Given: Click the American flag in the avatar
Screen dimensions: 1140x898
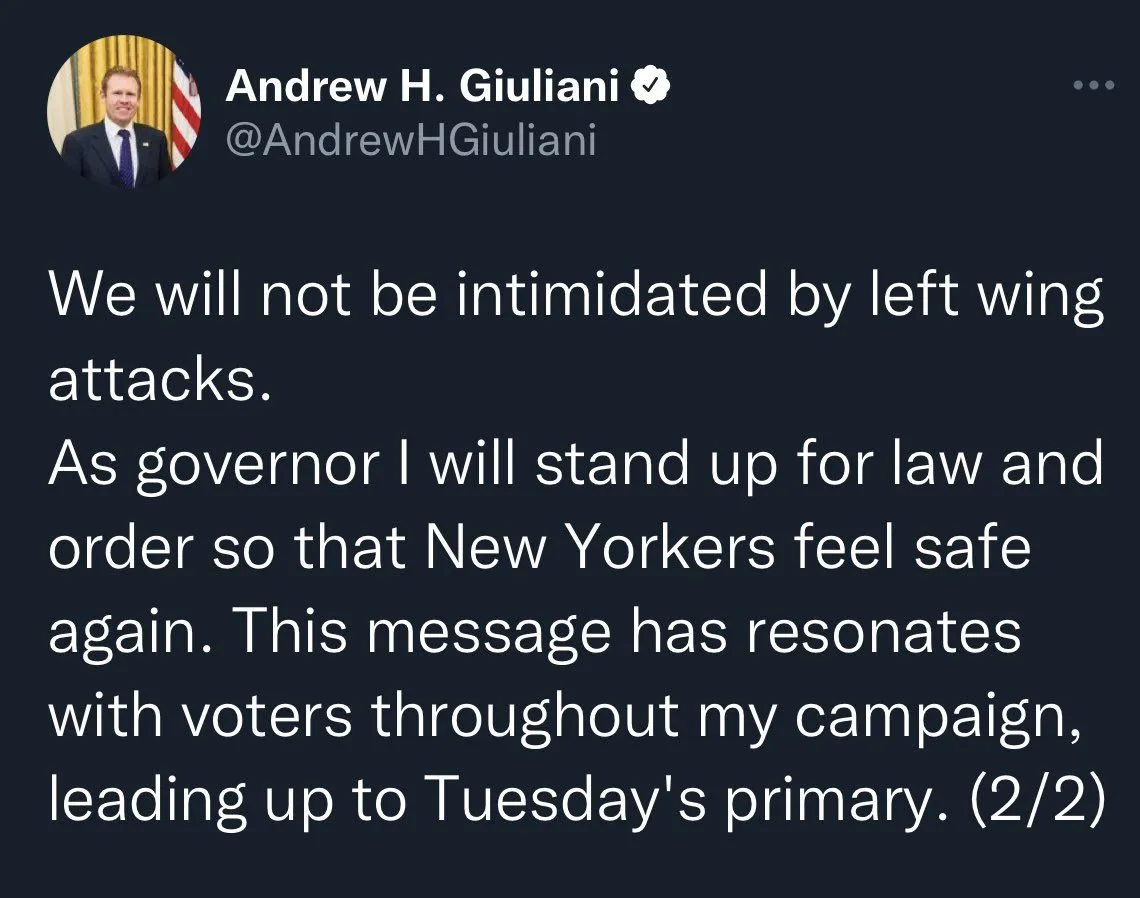Looking at the screenshot, I should pos(186,115).
